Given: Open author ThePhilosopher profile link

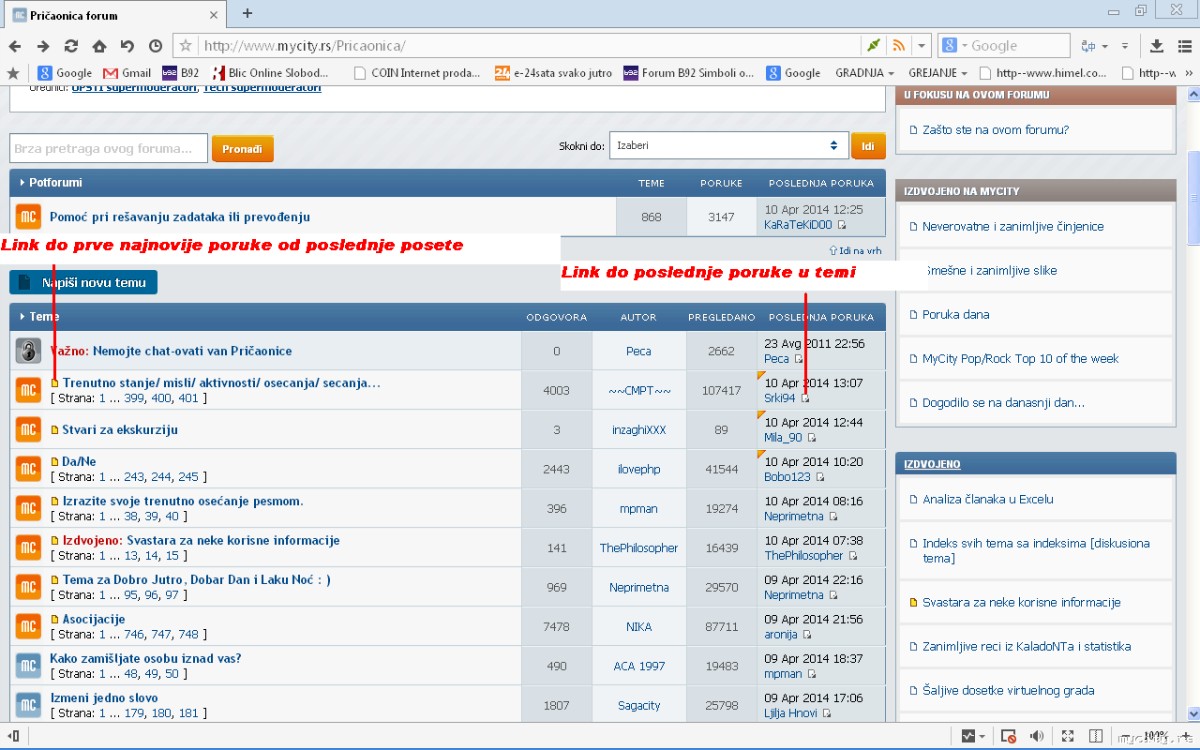Looking at the screenshot, I should click(x=639, y=548).
